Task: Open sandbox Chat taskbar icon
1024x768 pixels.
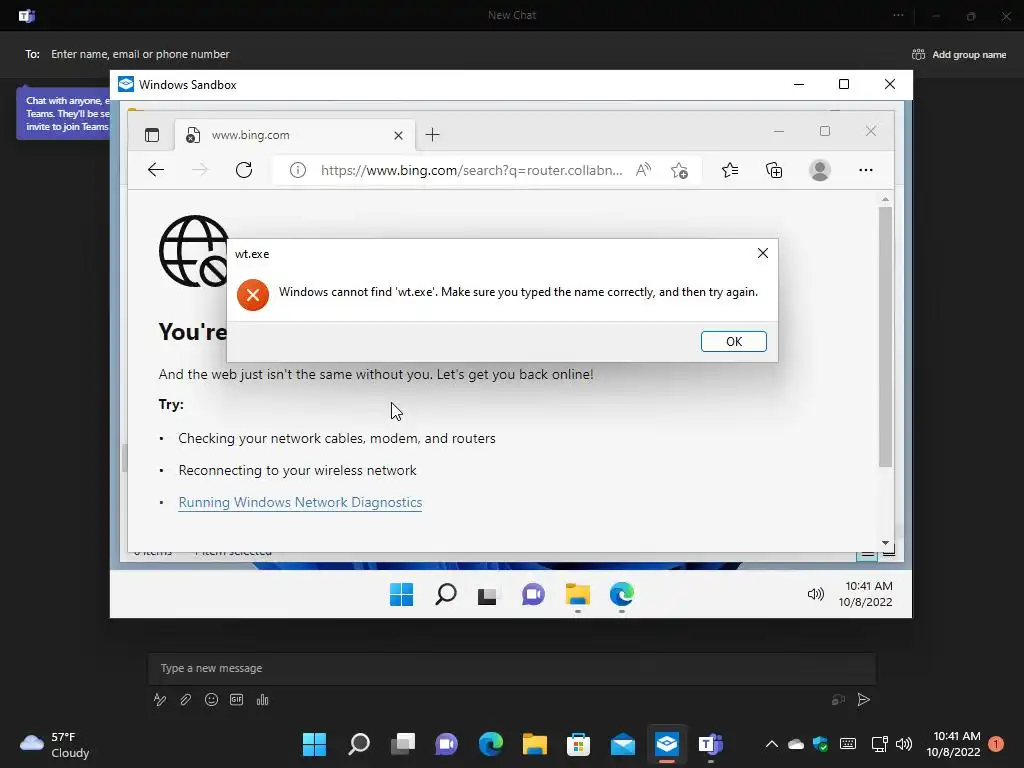Action: (533, 594)
